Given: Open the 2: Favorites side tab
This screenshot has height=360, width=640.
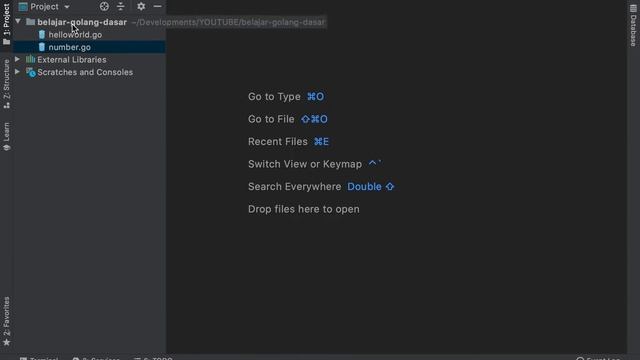Looking at the screenshot, I should tap(6, 322).
